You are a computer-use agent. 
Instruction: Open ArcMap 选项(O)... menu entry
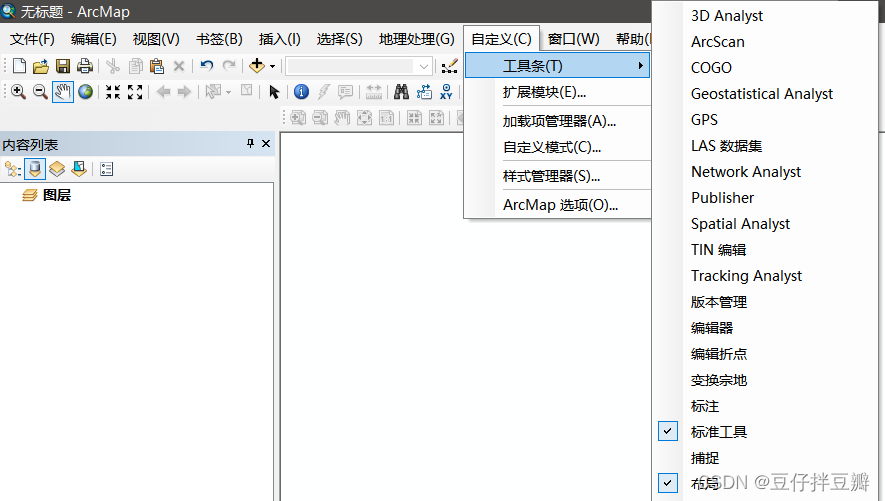[558, 205]
